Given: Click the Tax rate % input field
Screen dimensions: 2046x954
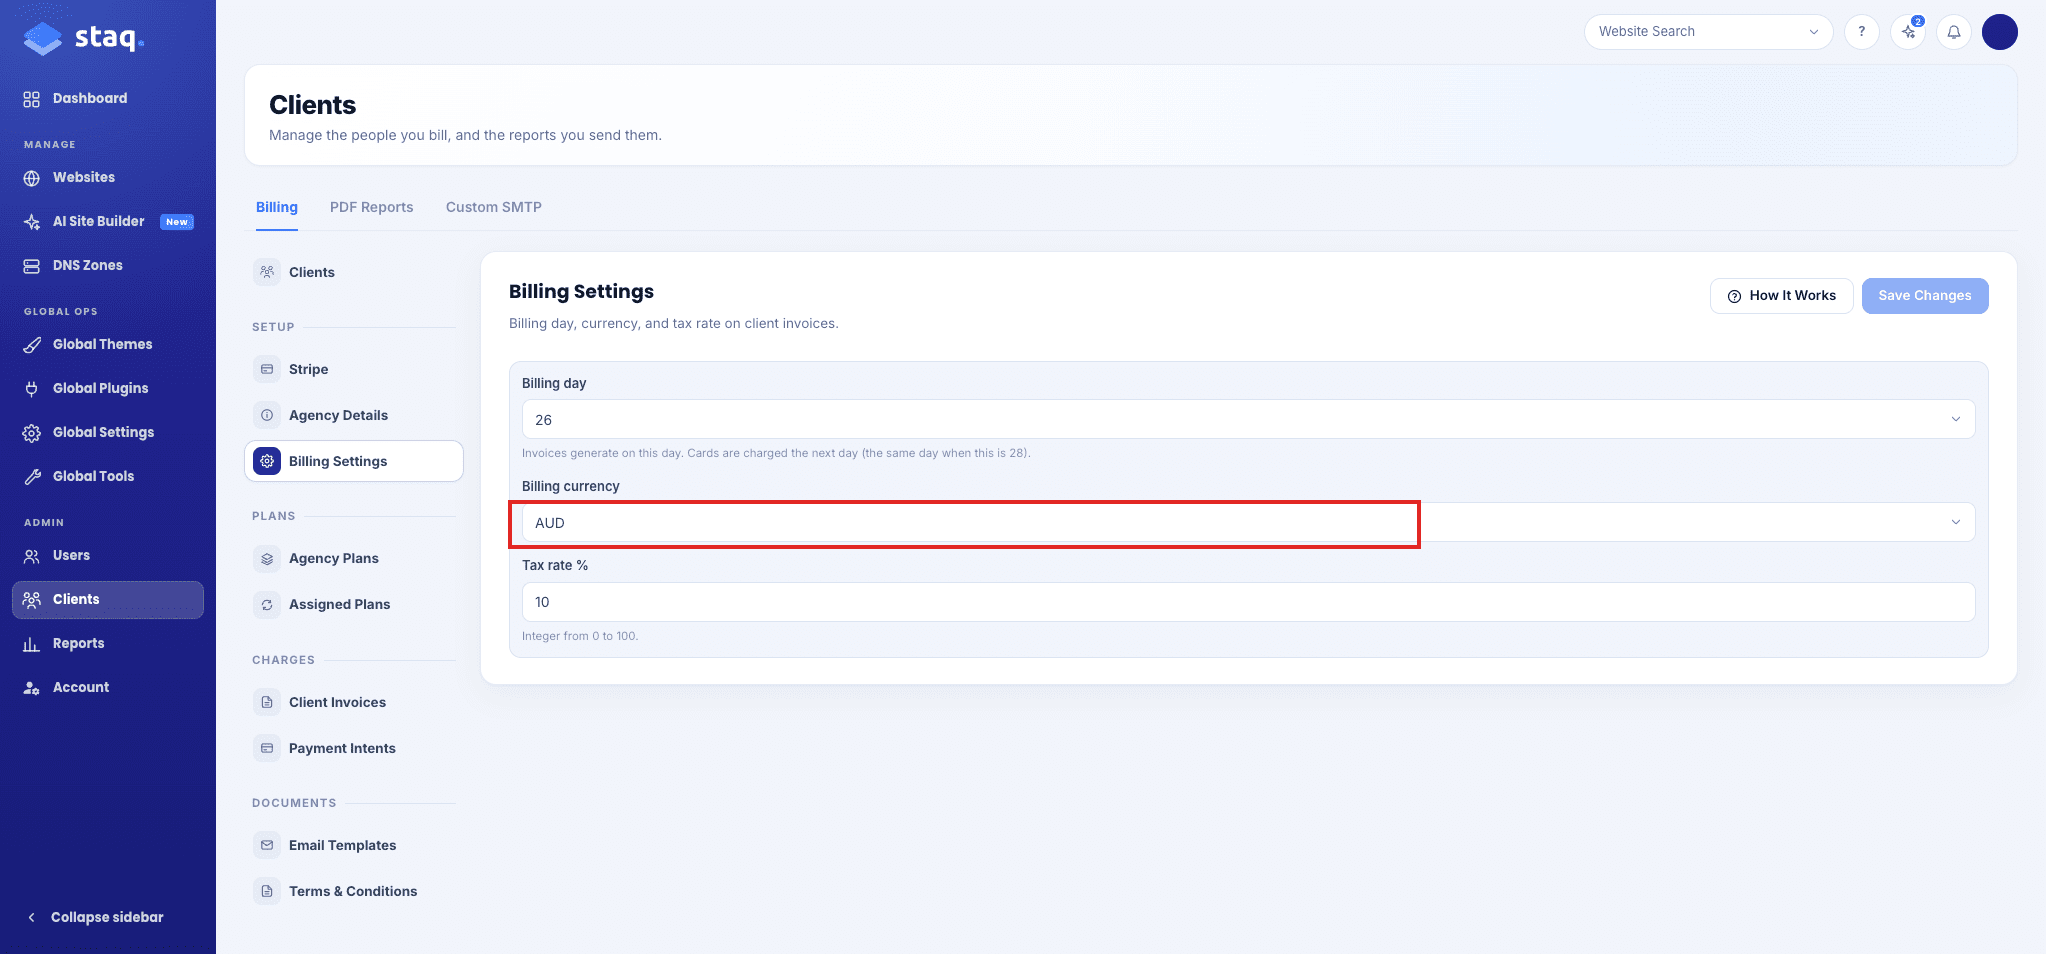Looking at the screenshot, I should point(1248,602).
